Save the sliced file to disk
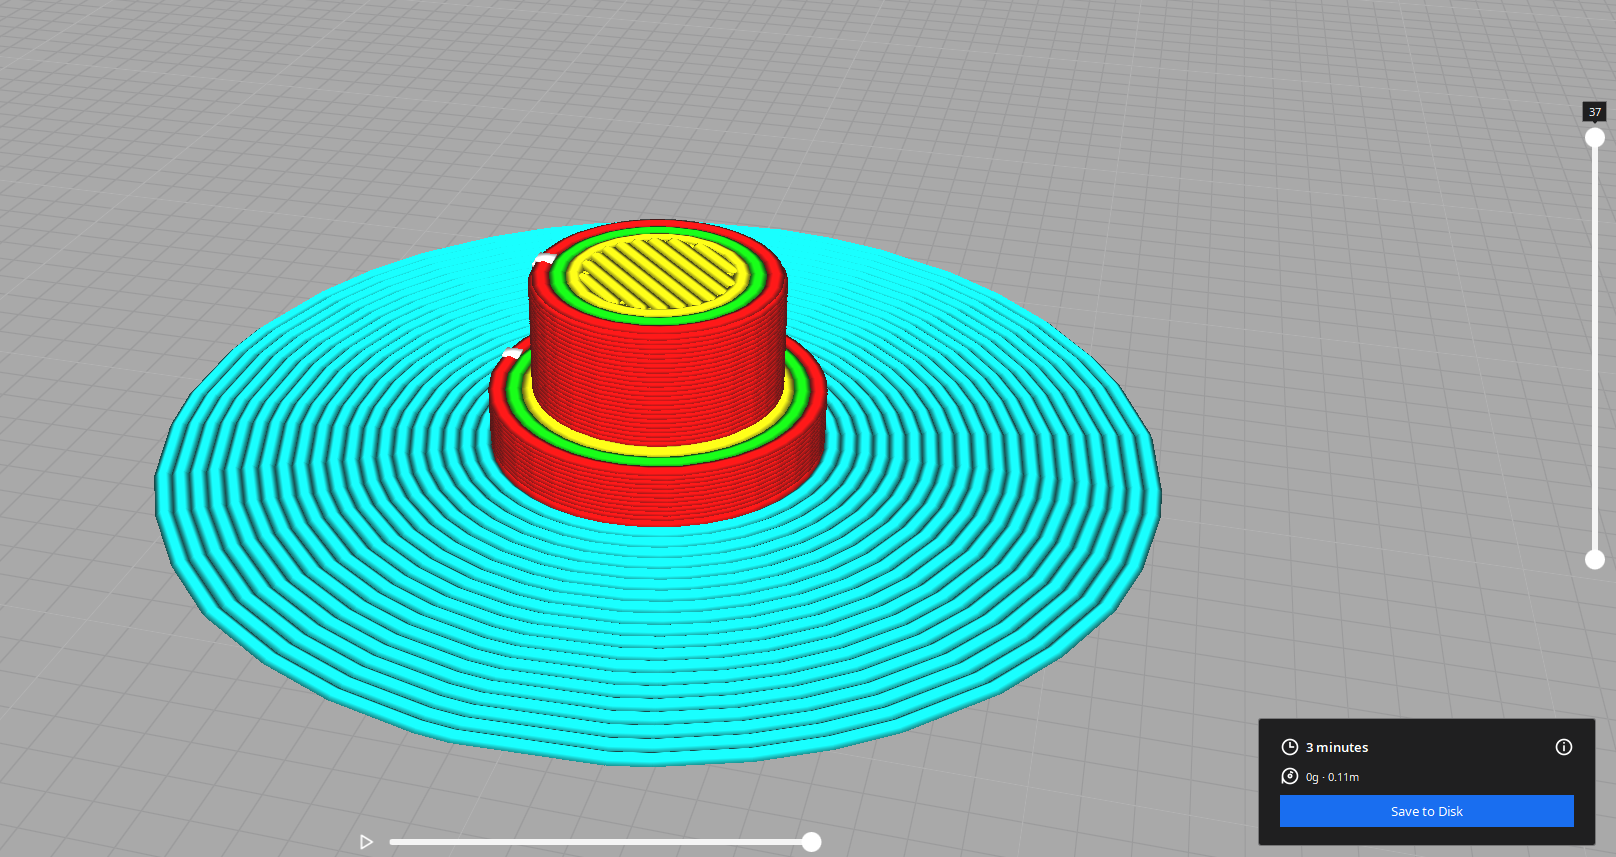This screenshot has height=857, width=1616. 1426,811
